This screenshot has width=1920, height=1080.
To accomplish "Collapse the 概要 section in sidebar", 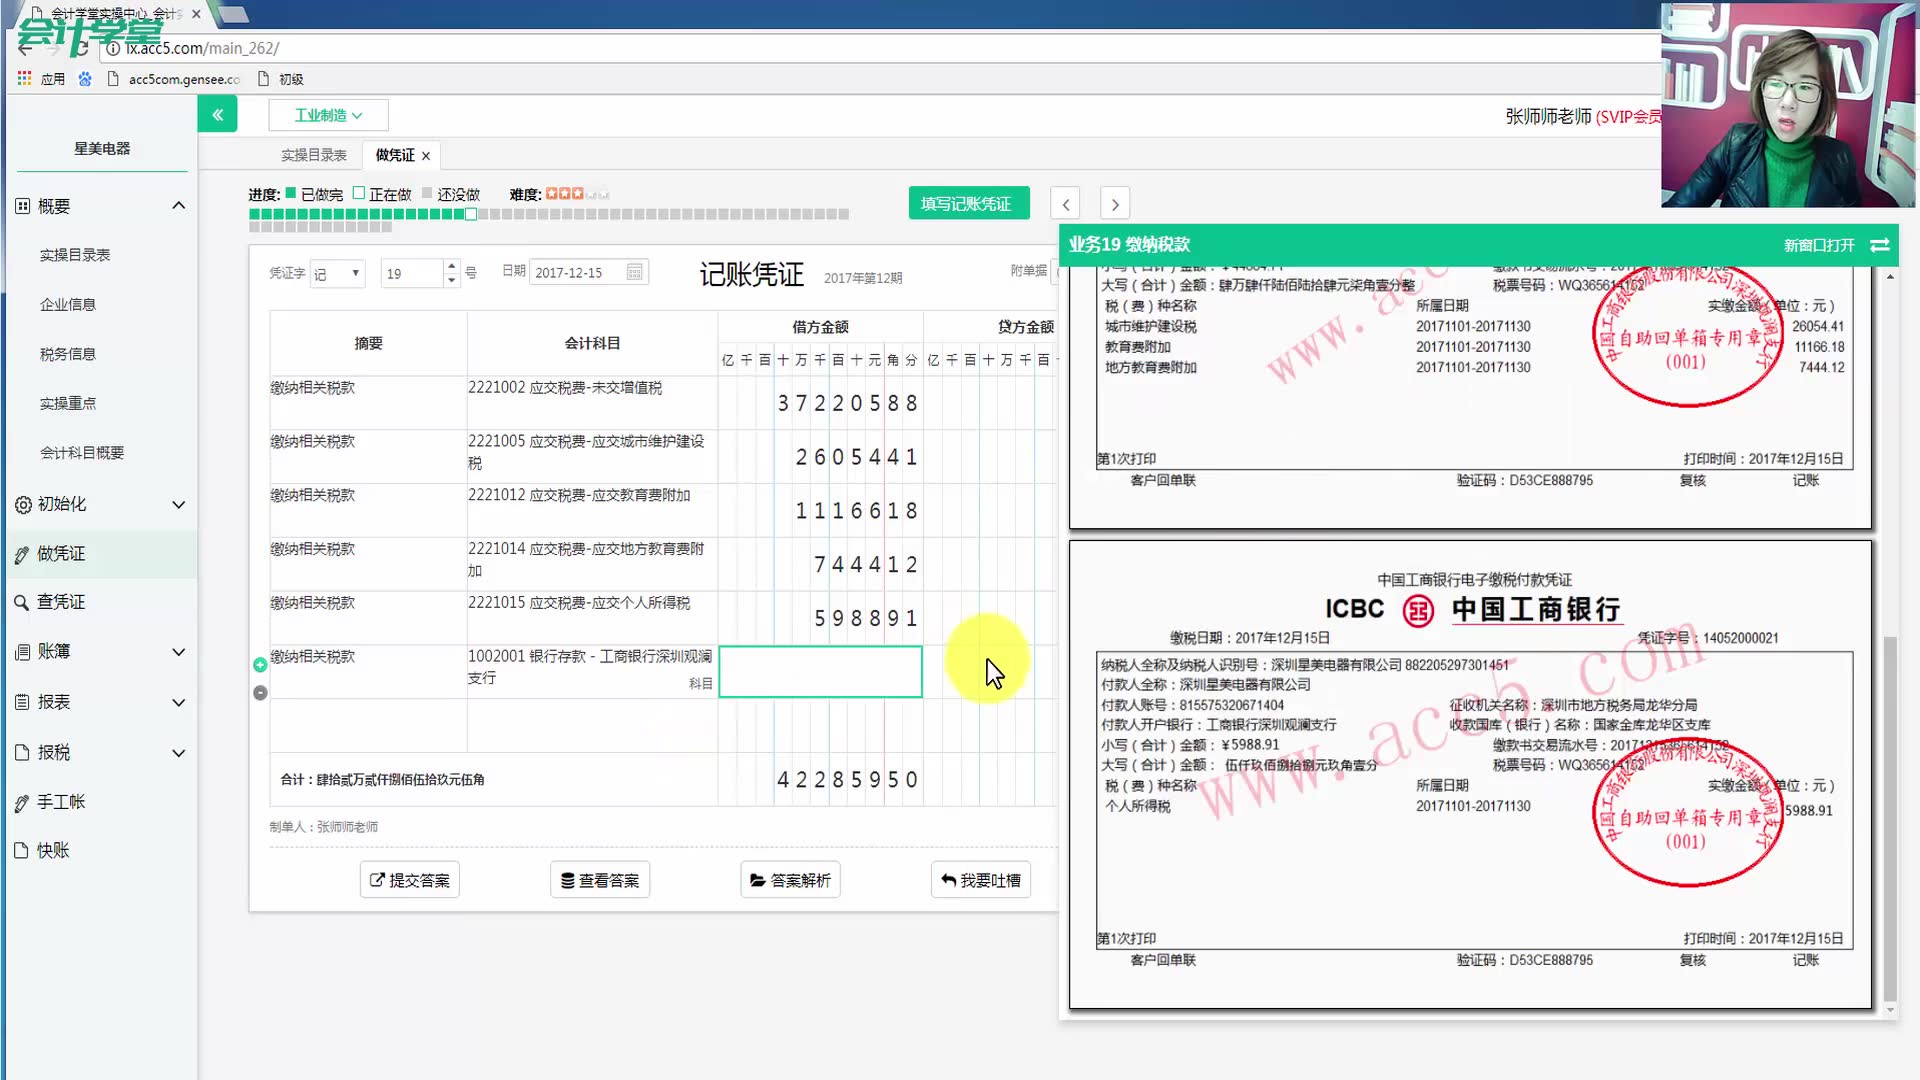I will tap(178, 205).
